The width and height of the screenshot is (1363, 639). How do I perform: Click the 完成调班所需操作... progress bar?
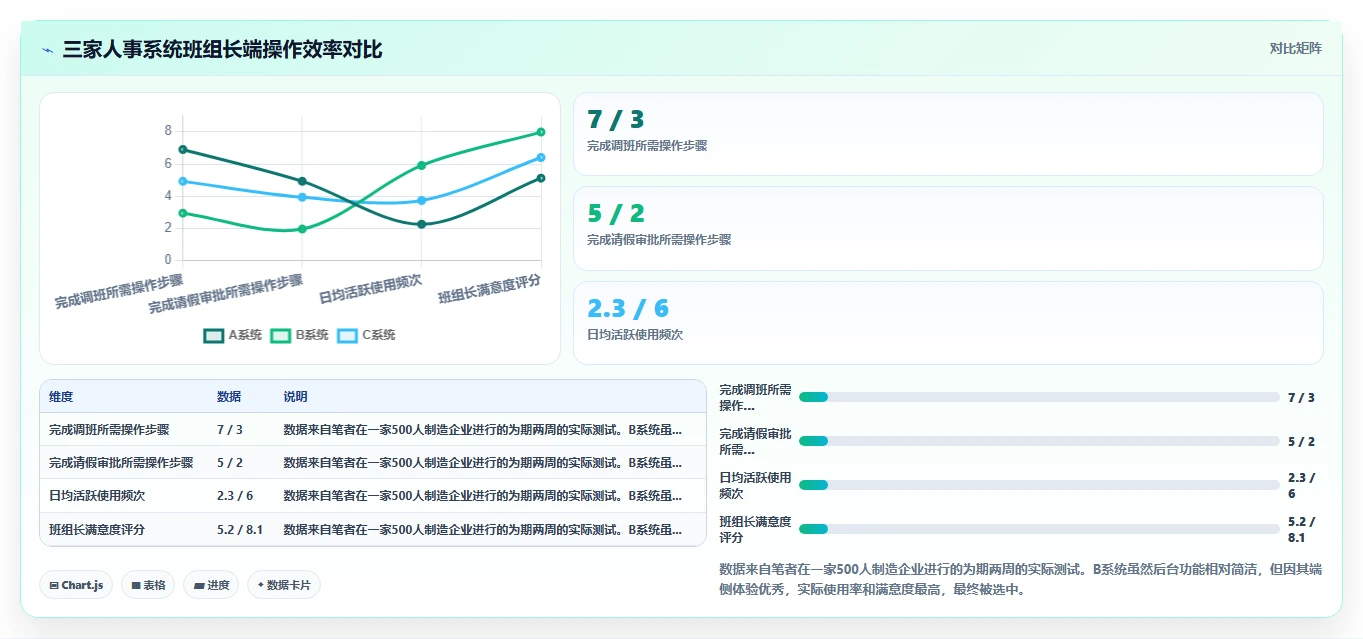[1039, 397]
